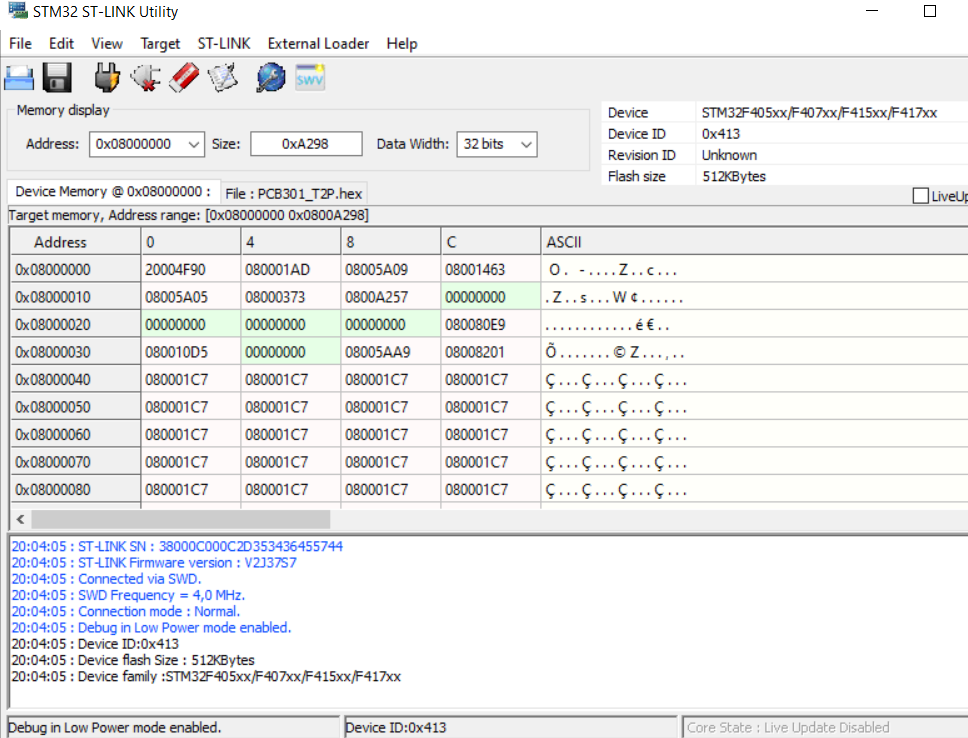The image size is (968, 738).
Task: Open the Data Width dropdown
Action: (x=526, y=144)
